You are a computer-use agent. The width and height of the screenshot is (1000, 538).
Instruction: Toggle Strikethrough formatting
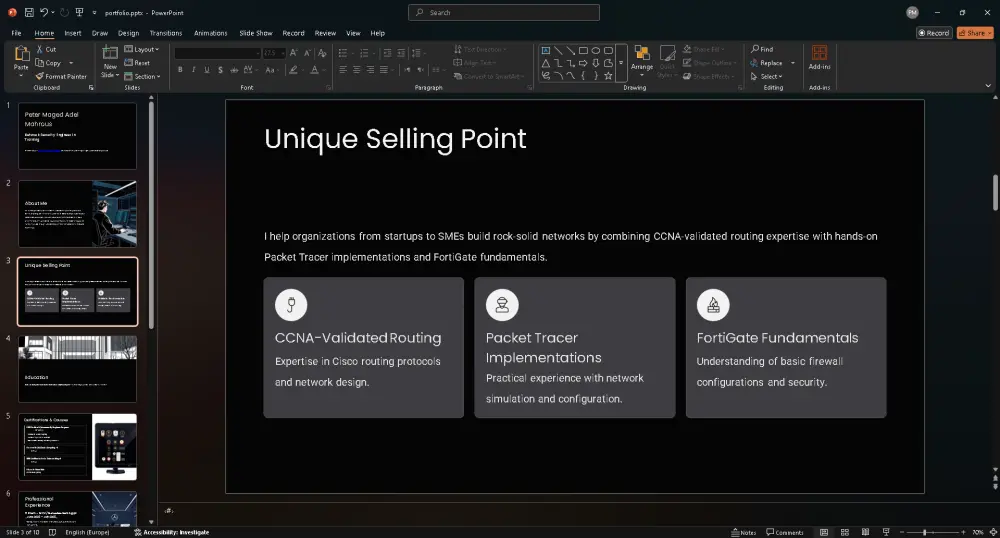[234, 70]
